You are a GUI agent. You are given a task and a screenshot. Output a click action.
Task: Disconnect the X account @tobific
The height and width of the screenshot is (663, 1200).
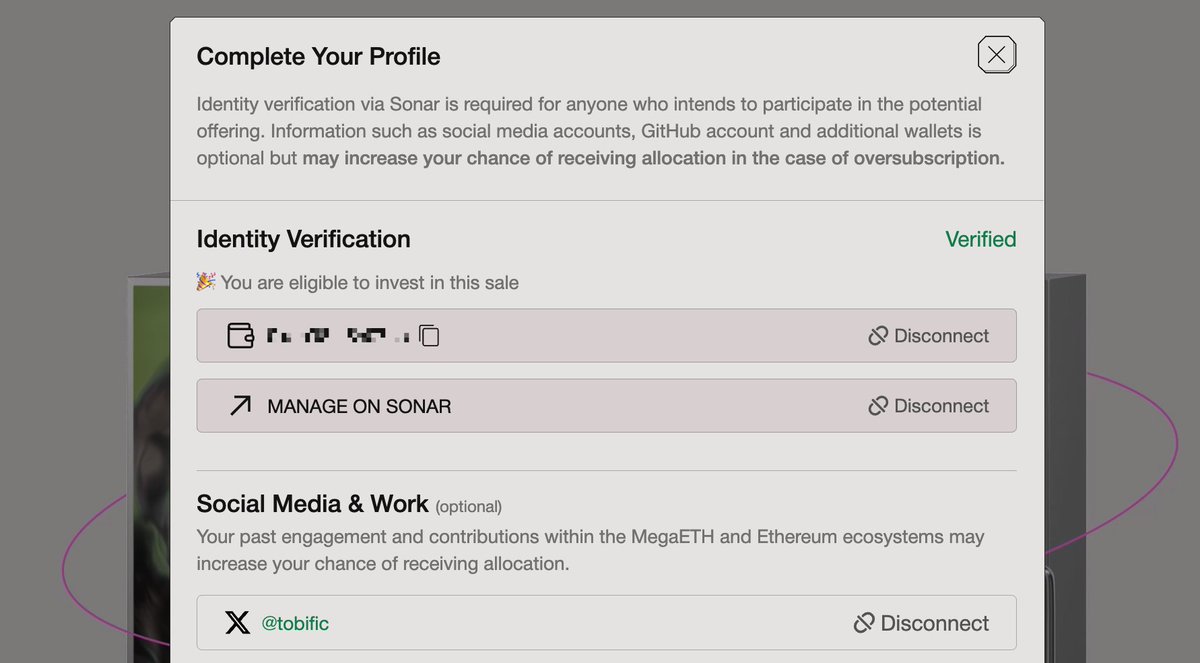point(921,623)
